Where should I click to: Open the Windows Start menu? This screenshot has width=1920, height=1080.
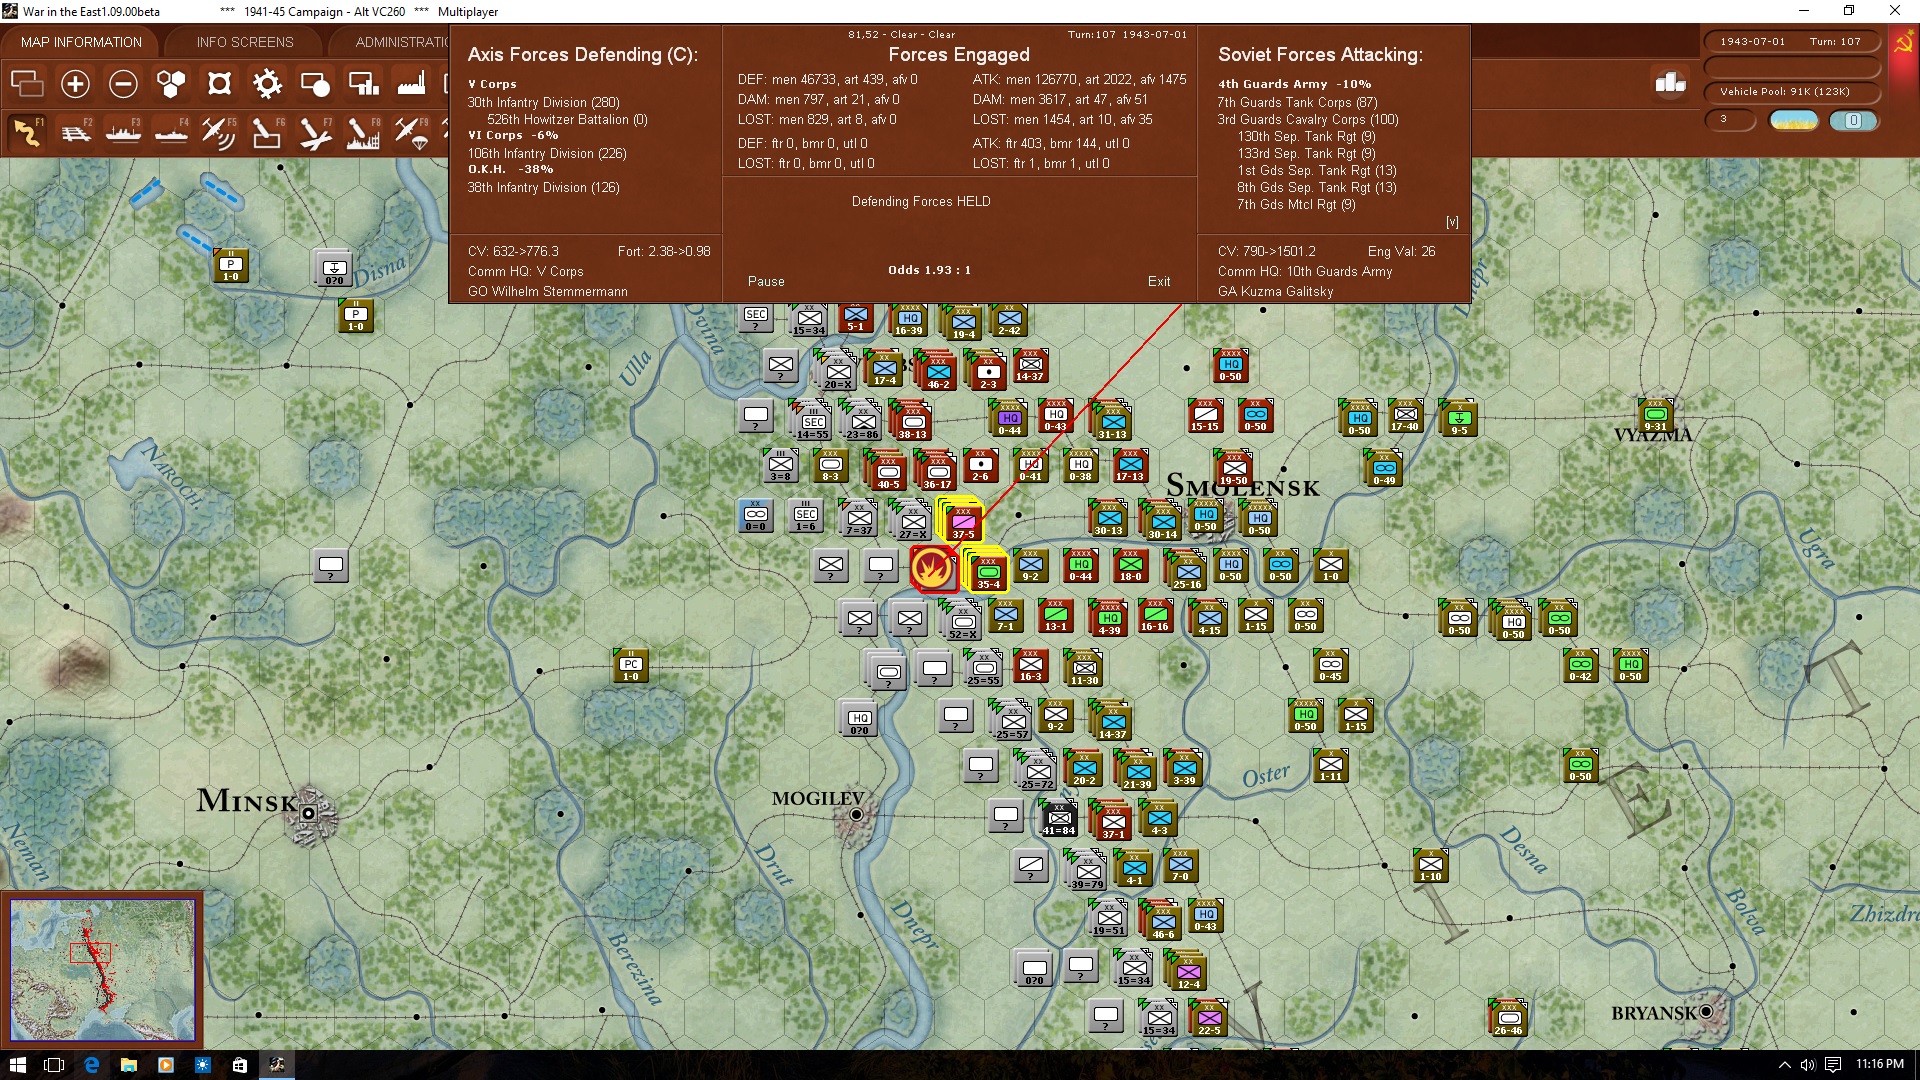pos(18,1065)
